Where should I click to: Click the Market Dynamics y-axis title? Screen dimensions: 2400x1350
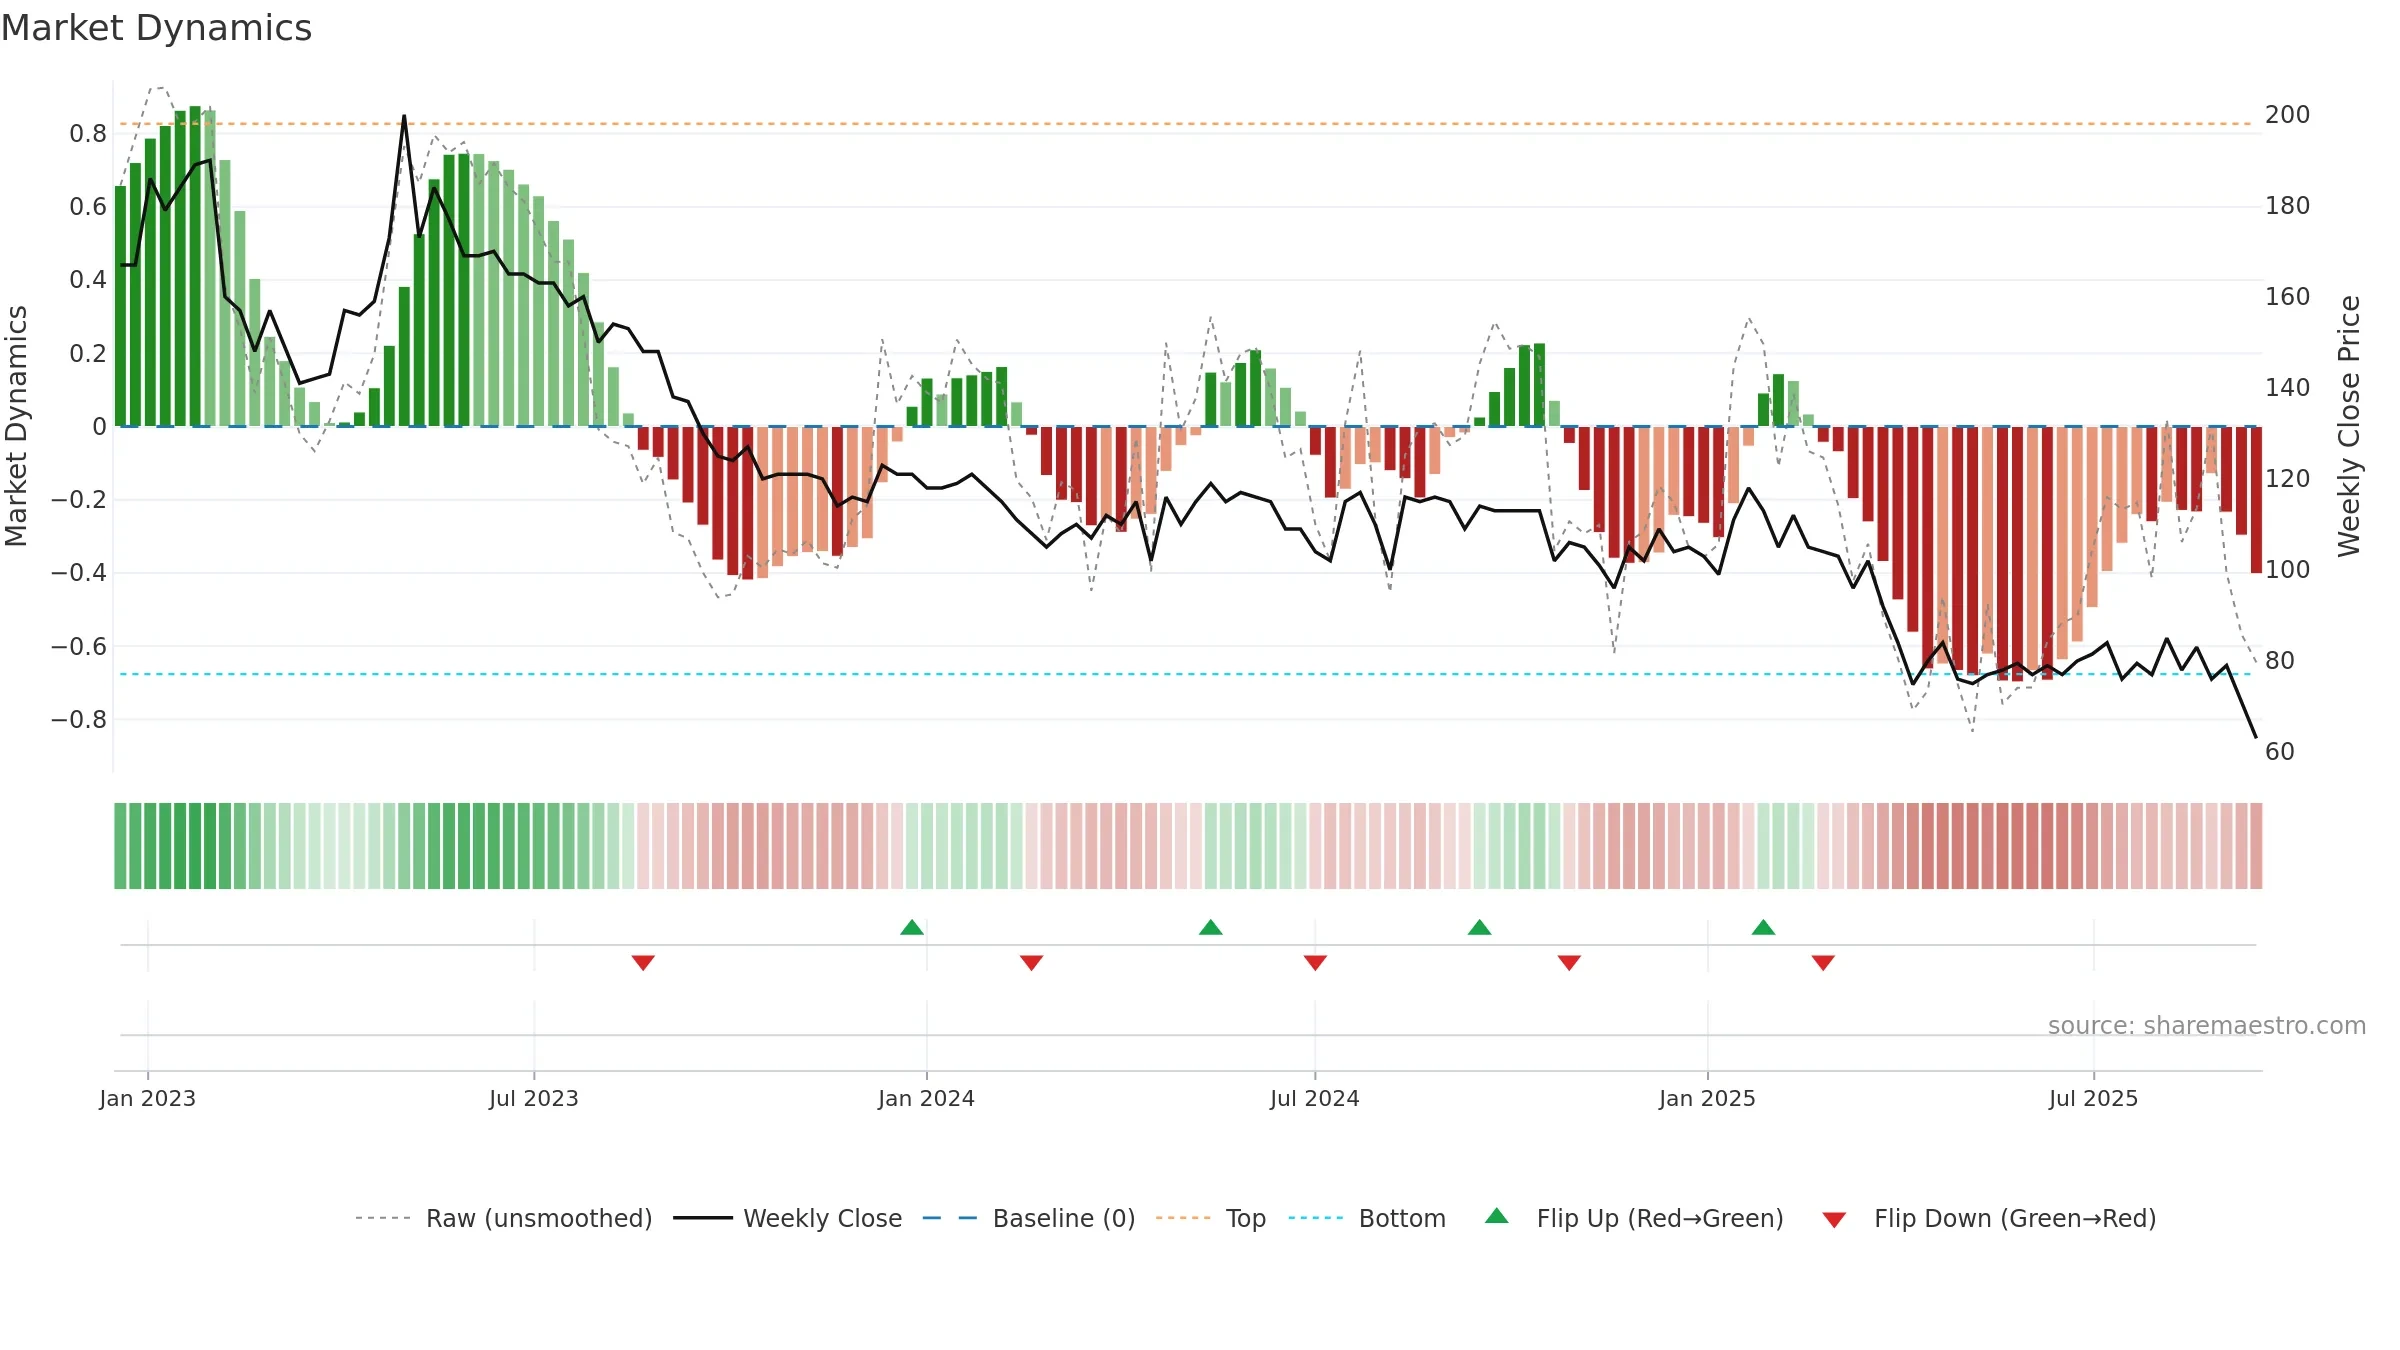click(16, 426)
